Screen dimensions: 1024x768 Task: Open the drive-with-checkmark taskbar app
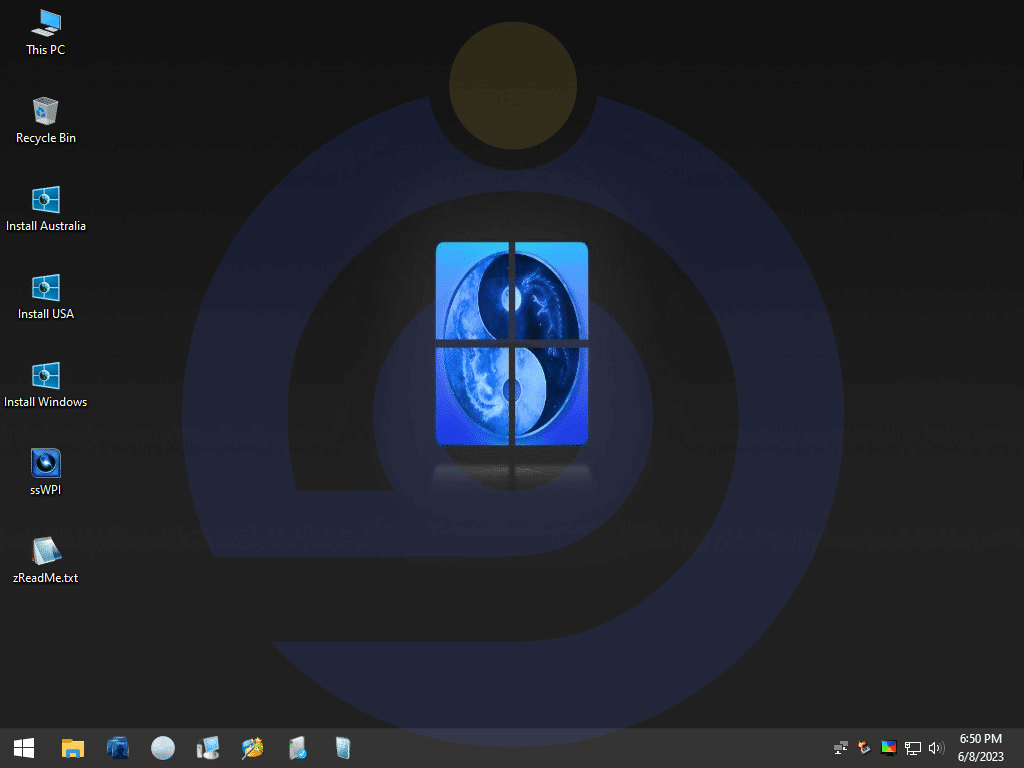click(x=297, y=748)
